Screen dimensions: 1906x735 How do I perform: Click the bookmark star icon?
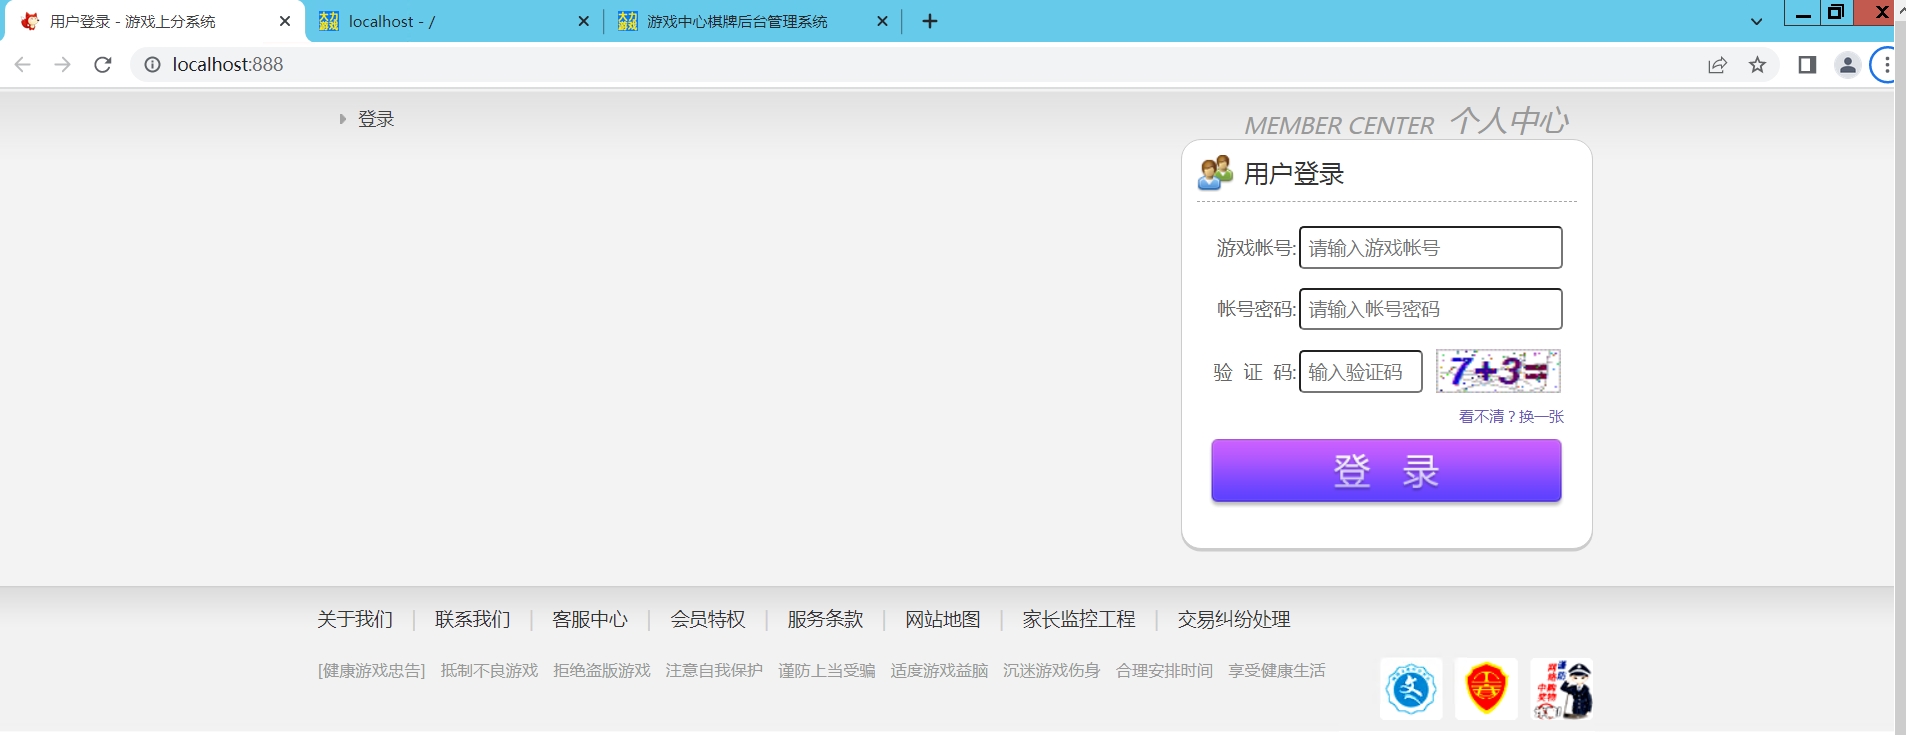point(1757,65)
